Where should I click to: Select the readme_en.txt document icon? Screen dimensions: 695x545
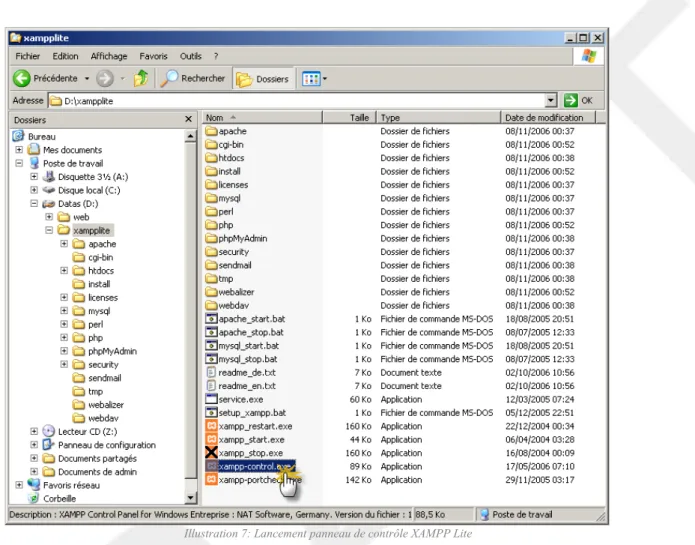[x=211, y=386]
